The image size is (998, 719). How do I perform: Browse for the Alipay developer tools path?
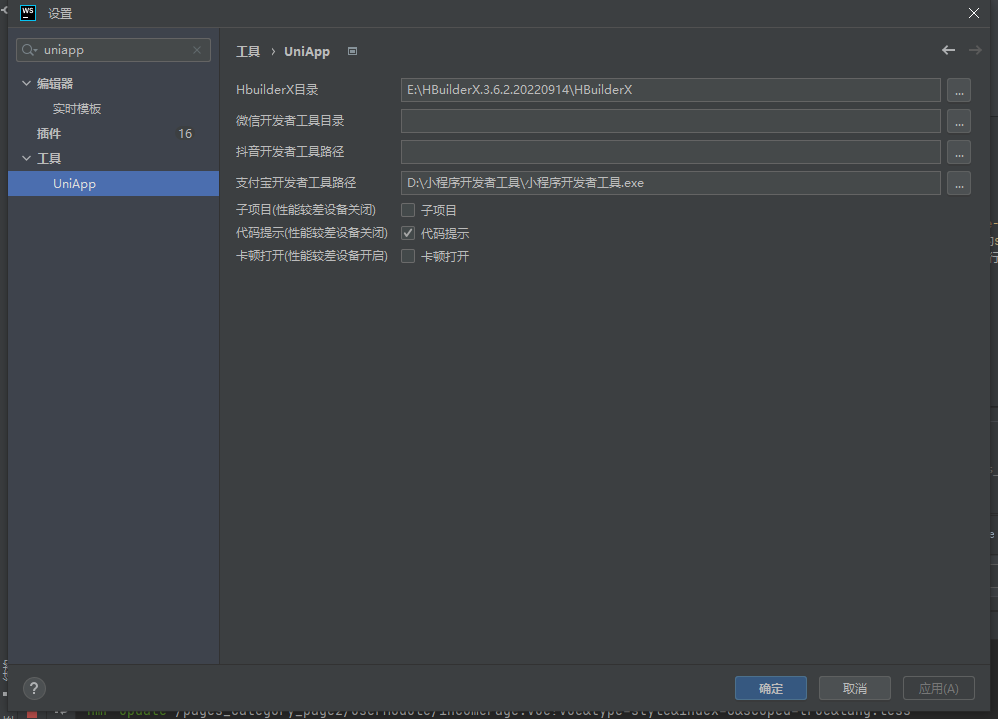pyautogui.click(x=959, y=184)
